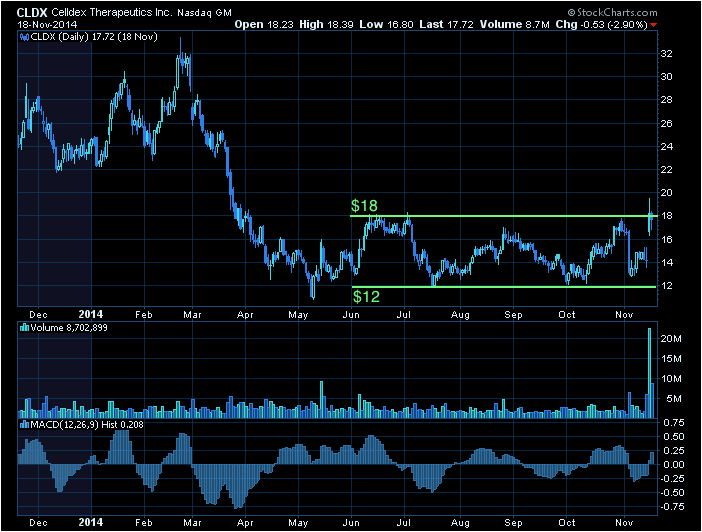Viewport: 702px width, 532px height.
Task: Click the volume bars icon beside Volume
Action: point(25,328)
